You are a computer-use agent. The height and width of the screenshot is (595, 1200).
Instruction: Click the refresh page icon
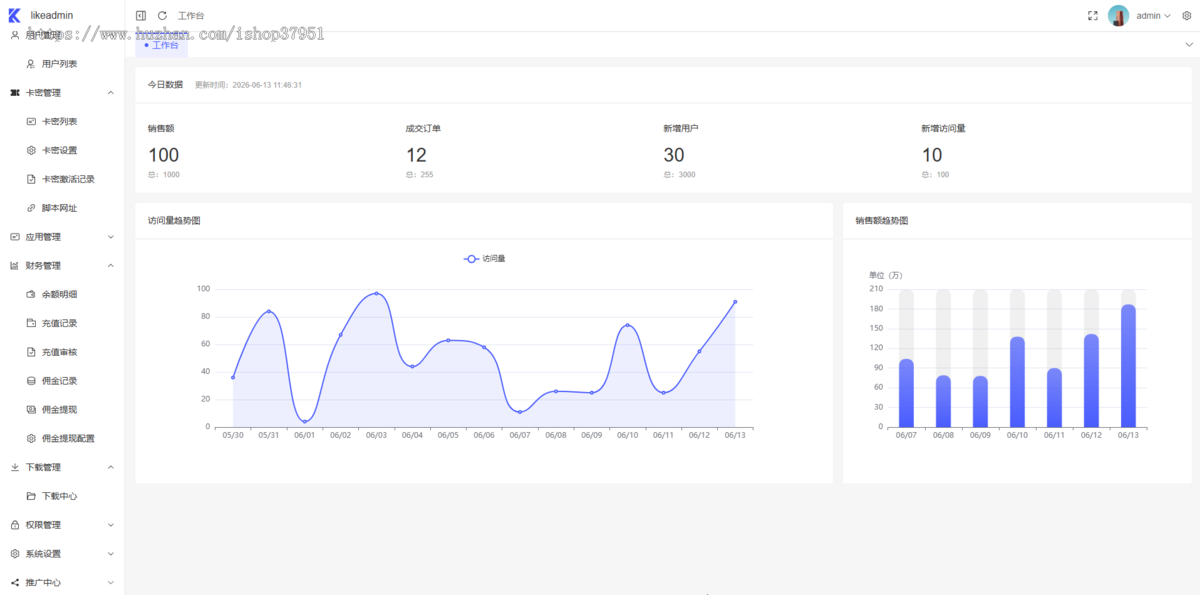(162, 16)
